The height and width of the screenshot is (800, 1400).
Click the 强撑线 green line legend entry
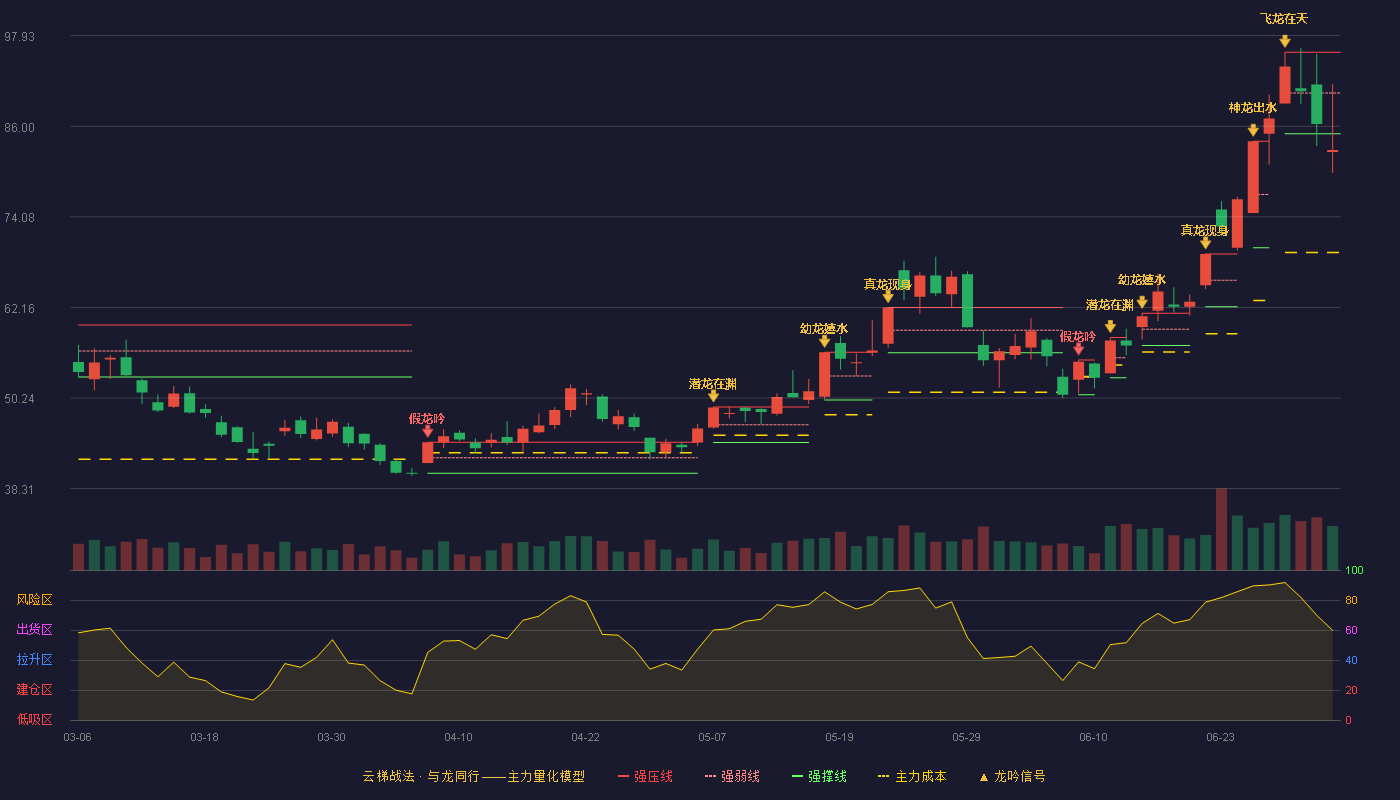[x=819, y=776]
